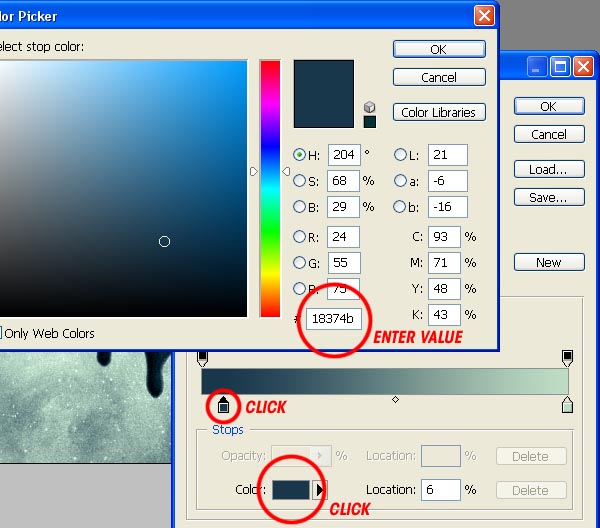
Task: Click the B field showing 29
Action: [343, 207]
